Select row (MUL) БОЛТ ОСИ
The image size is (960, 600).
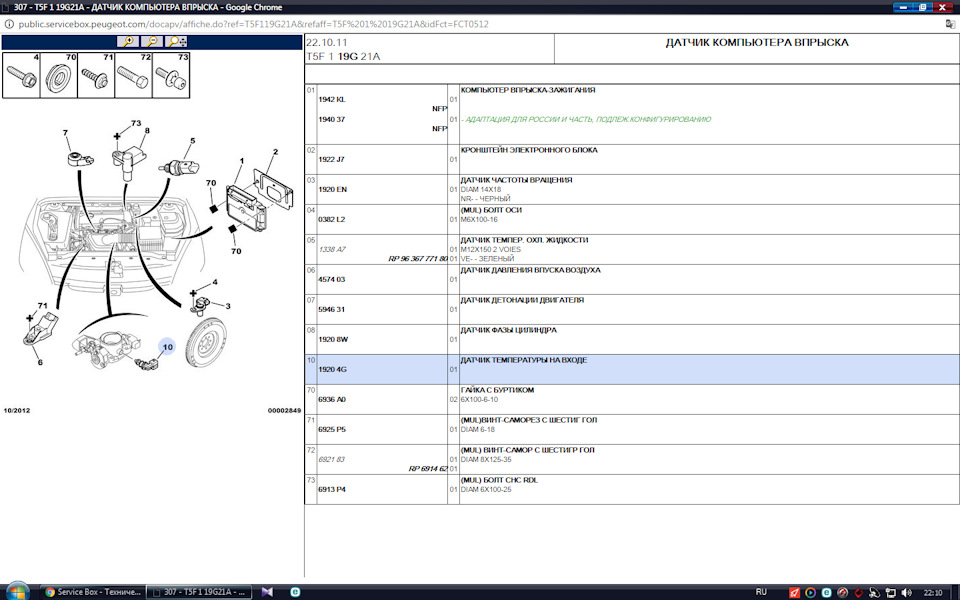pyautogui.click(x=632, y=219)
